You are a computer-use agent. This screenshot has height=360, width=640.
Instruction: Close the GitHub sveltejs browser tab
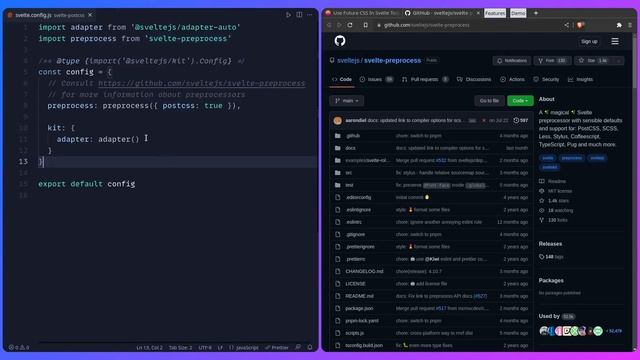(x=478, y=13)
